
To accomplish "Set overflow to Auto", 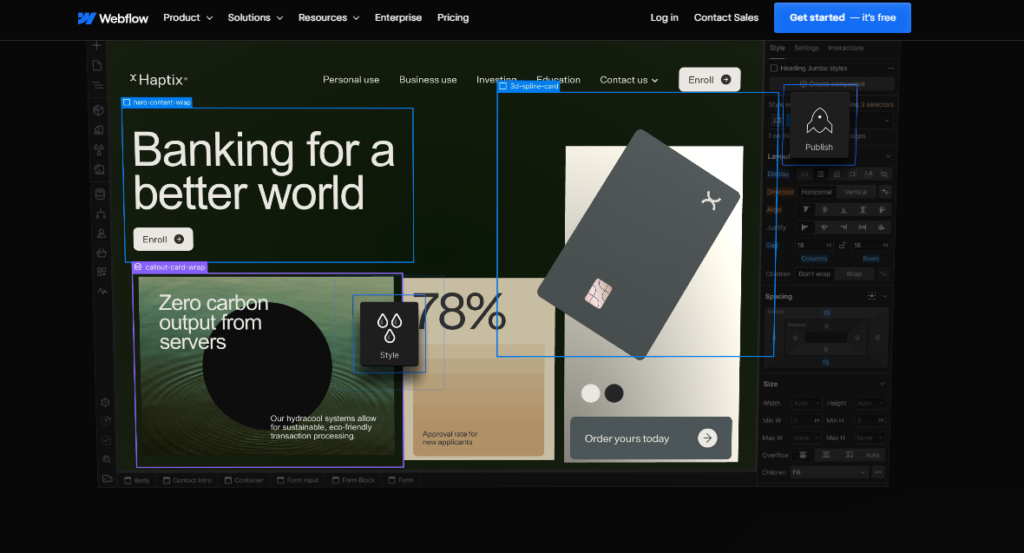I will 872,455.
